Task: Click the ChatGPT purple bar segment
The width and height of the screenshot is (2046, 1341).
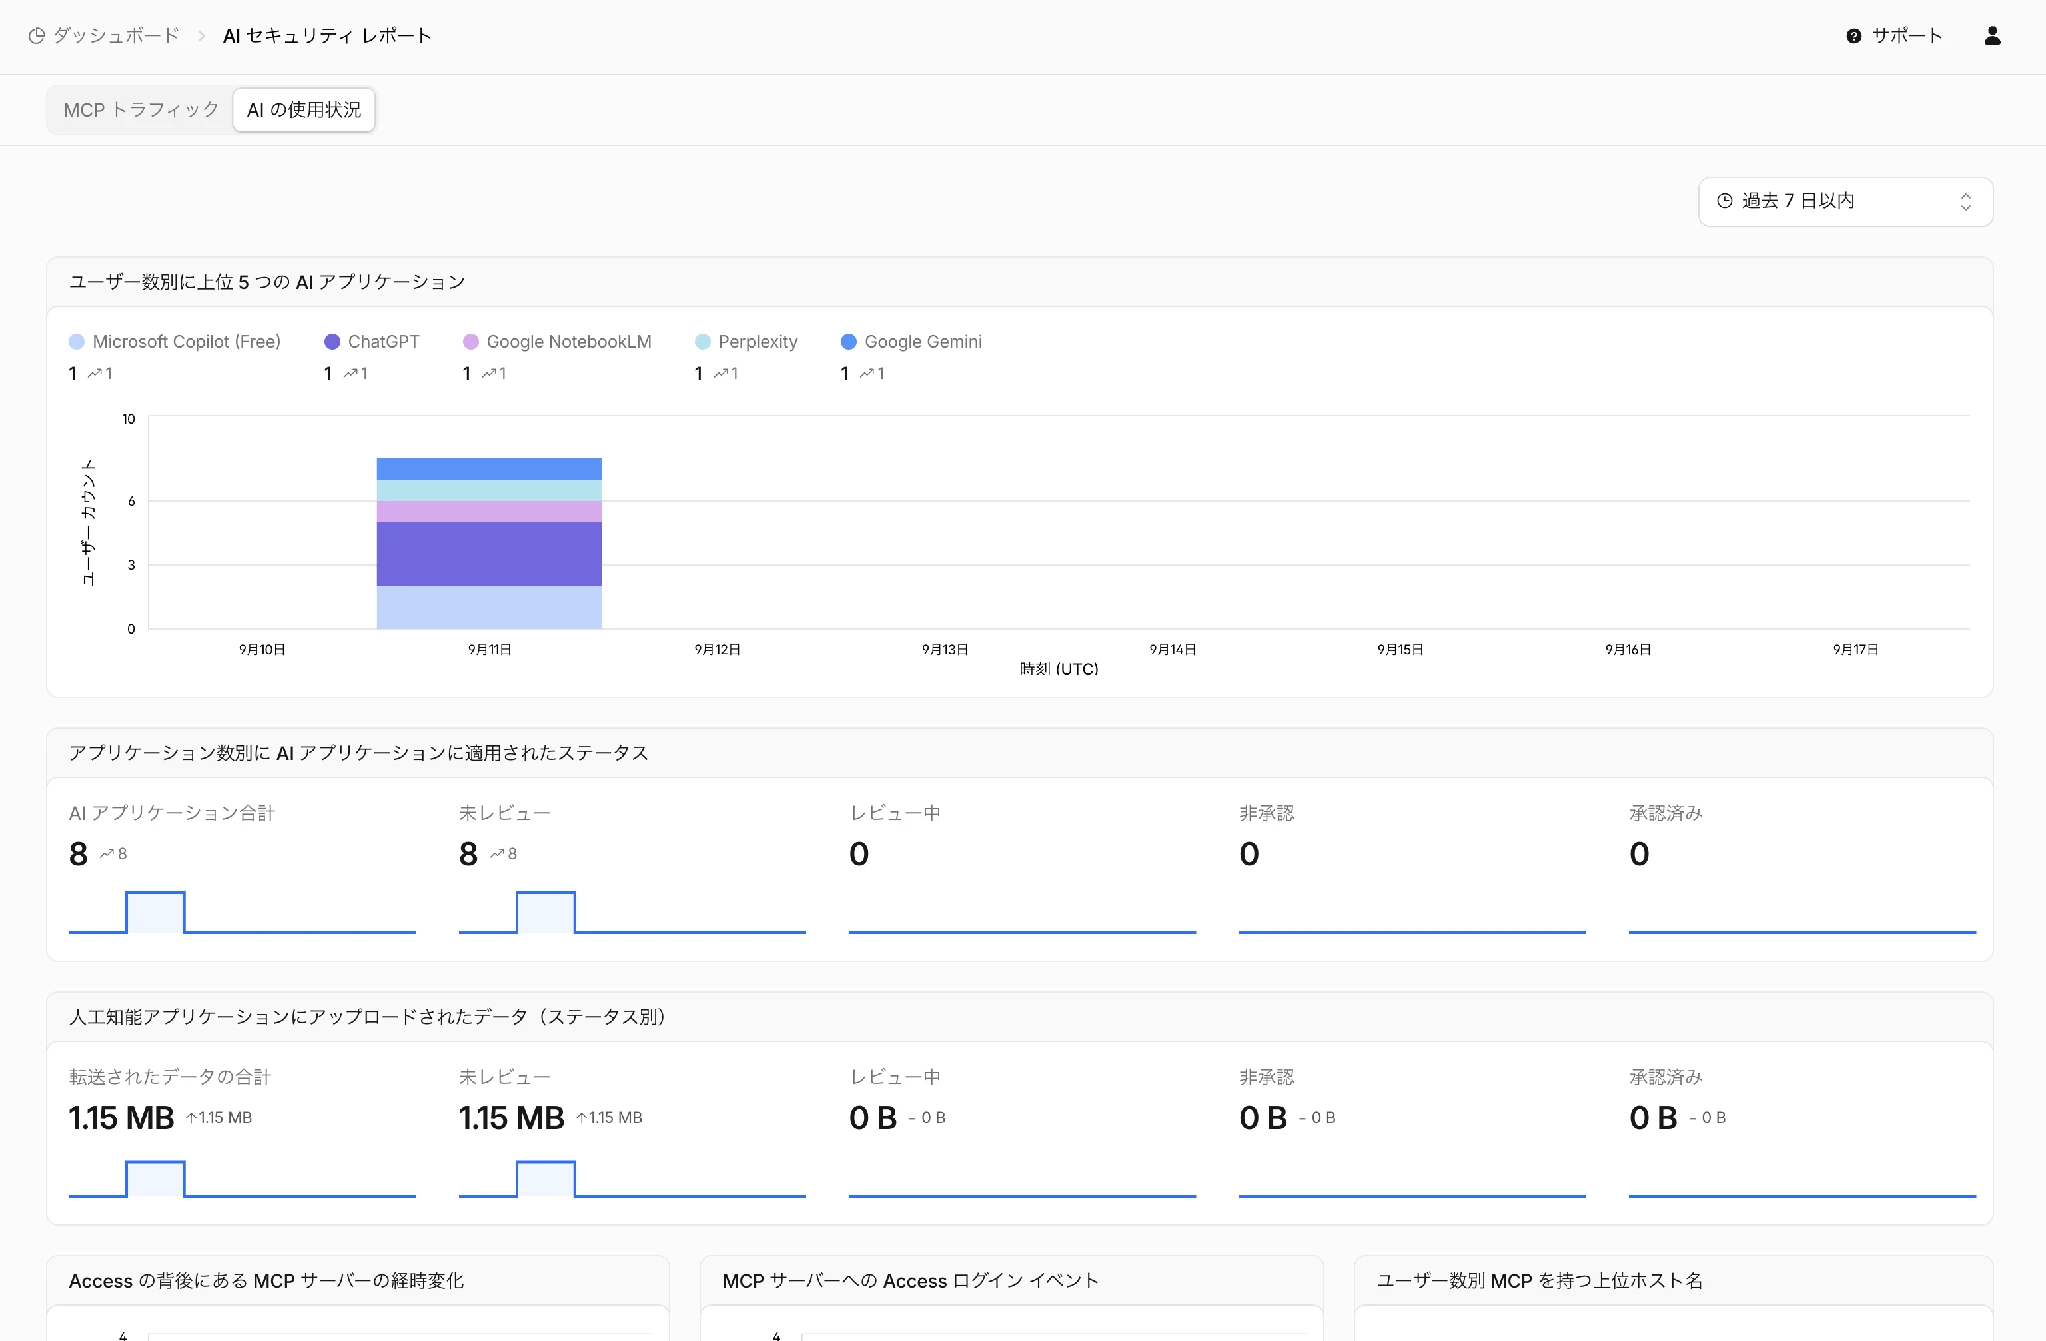Action: [x=489, y=553]
